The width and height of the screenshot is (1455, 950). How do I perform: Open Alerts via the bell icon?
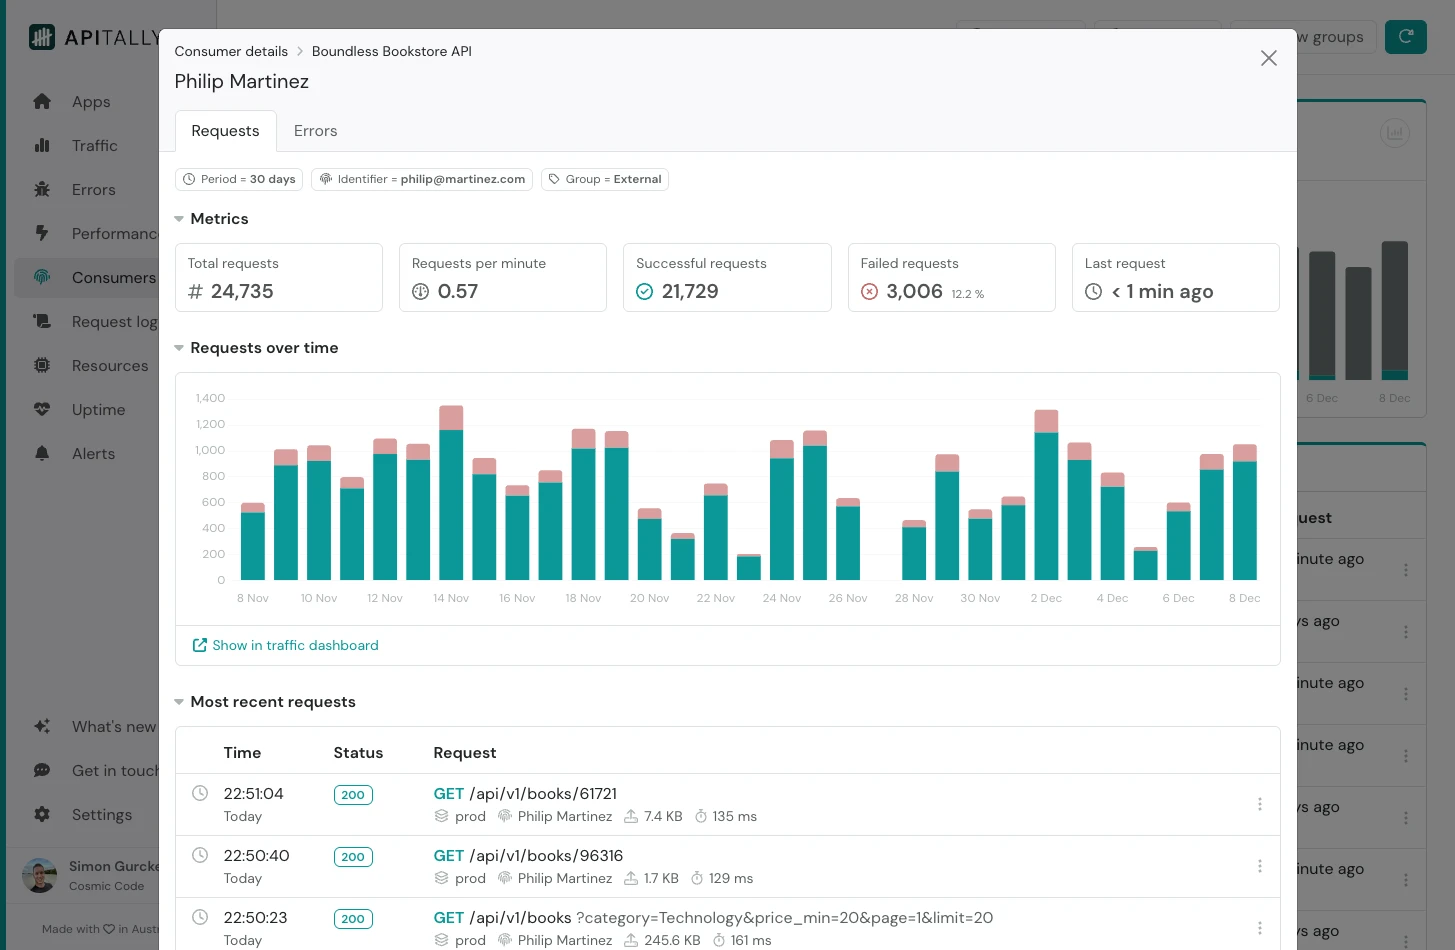(x=42, y=453)
